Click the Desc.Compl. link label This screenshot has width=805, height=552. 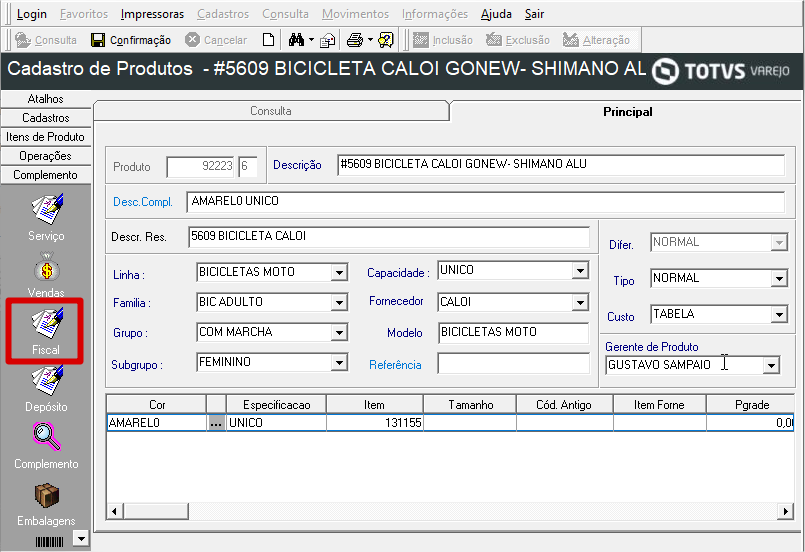[143, 202]
